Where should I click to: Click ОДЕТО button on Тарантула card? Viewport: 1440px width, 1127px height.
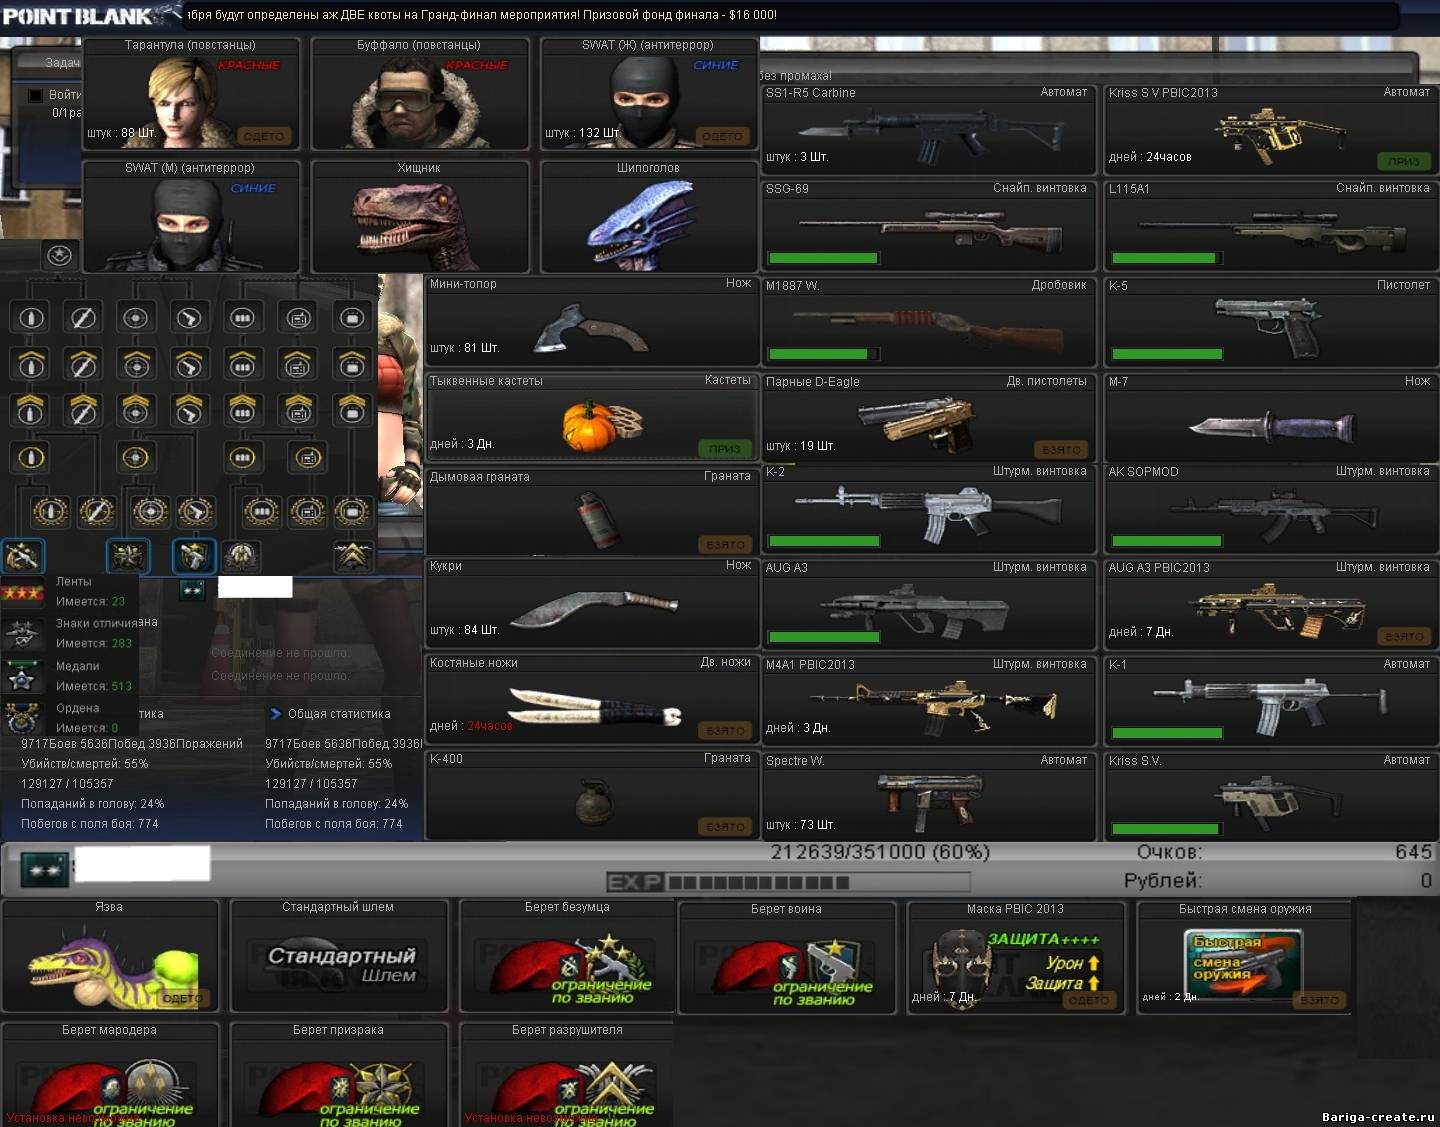tap(264, 136)
